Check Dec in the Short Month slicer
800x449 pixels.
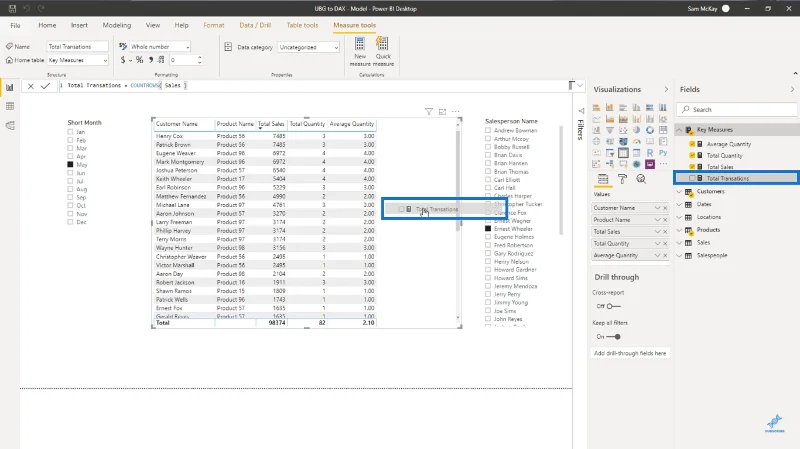point(70,222)
